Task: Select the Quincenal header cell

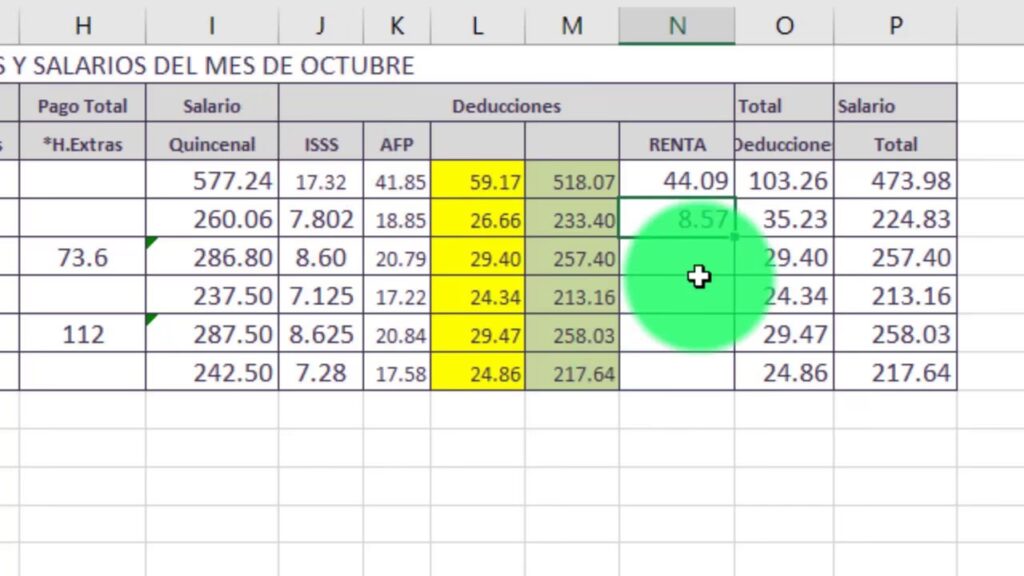Action: coord(212,144)
